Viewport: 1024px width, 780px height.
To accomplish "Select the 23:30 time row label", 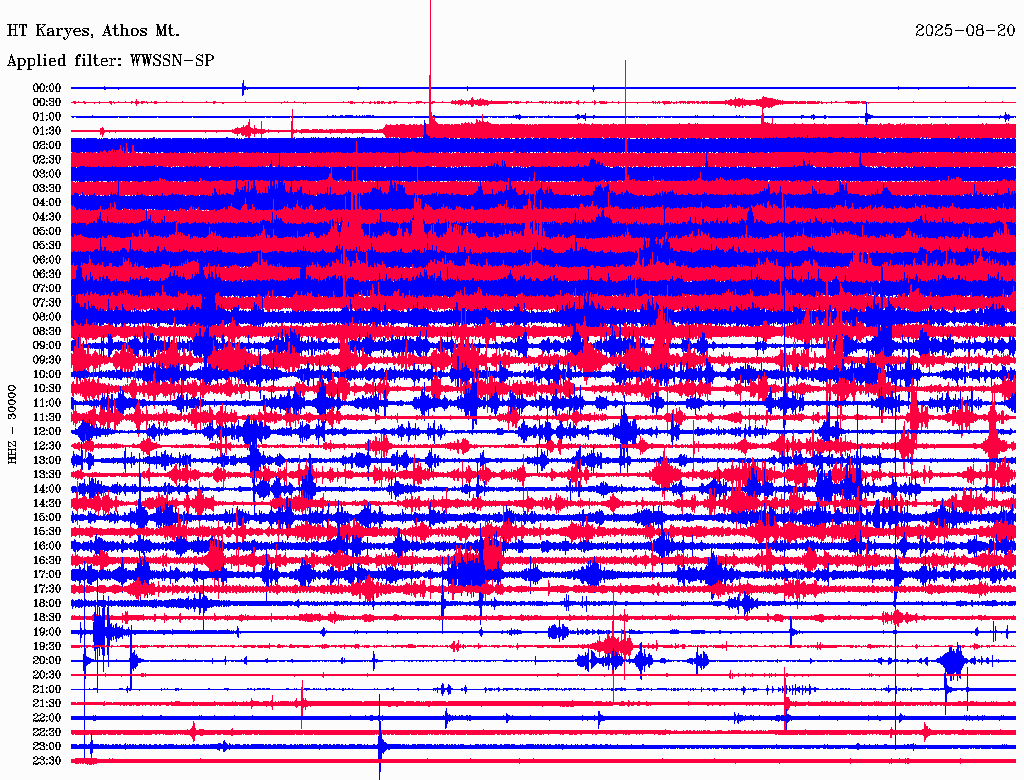I will tap(47, 761).
